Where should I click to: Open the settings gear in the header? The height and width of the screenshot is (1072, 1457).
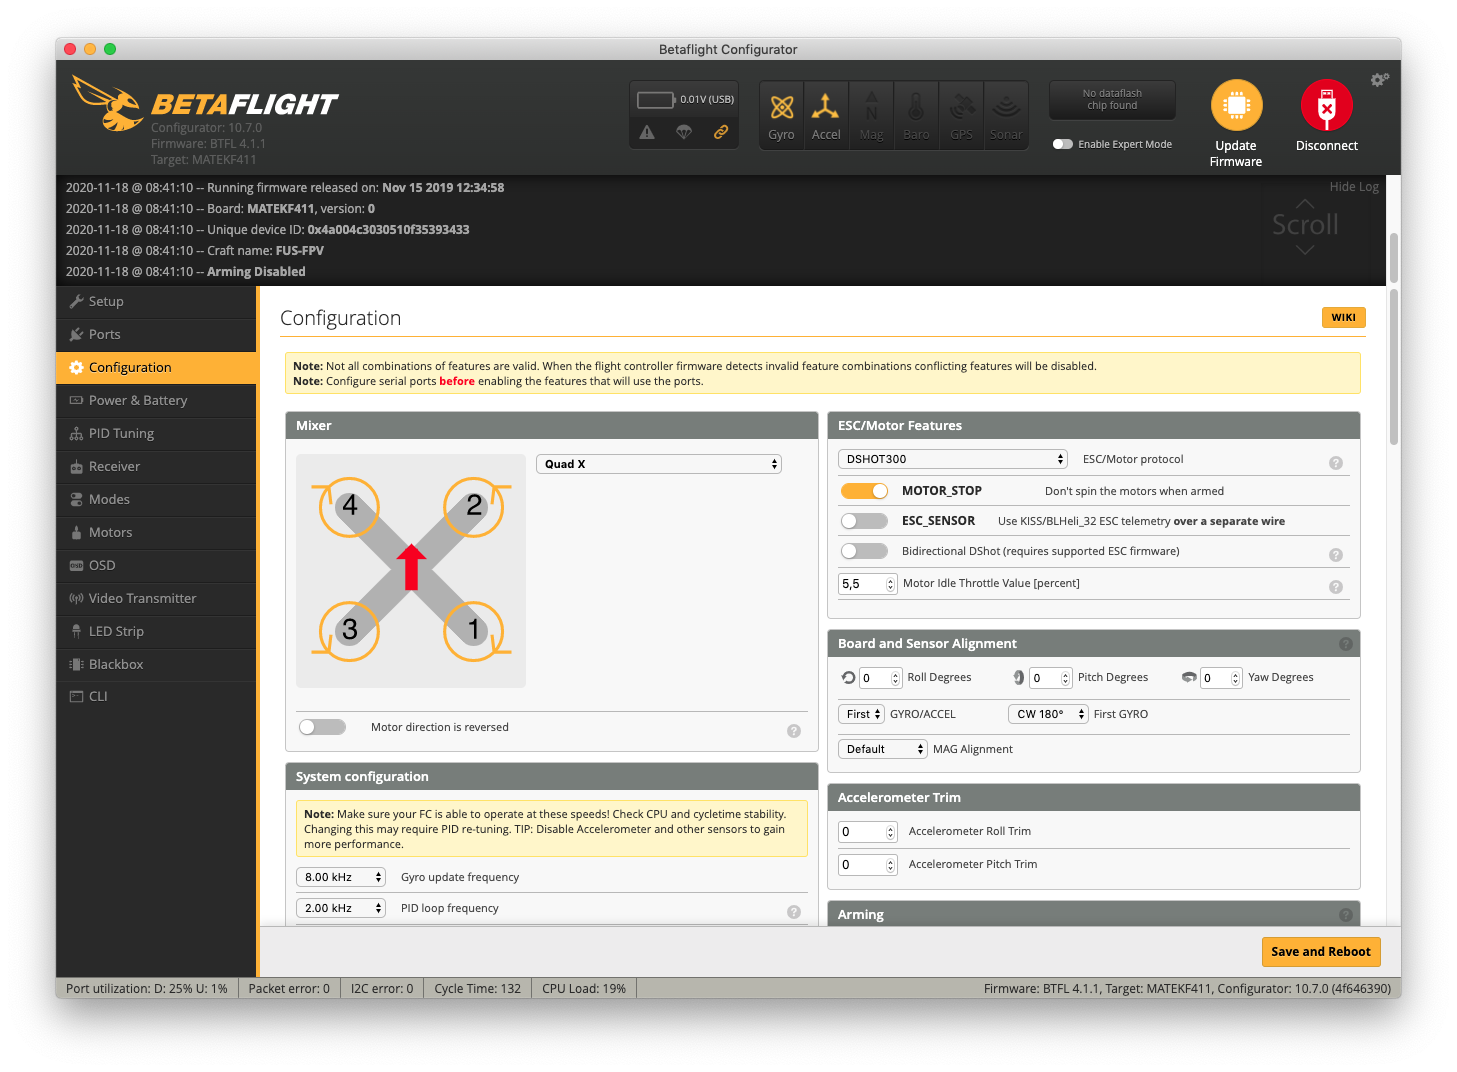click(x=1380, y=79)
